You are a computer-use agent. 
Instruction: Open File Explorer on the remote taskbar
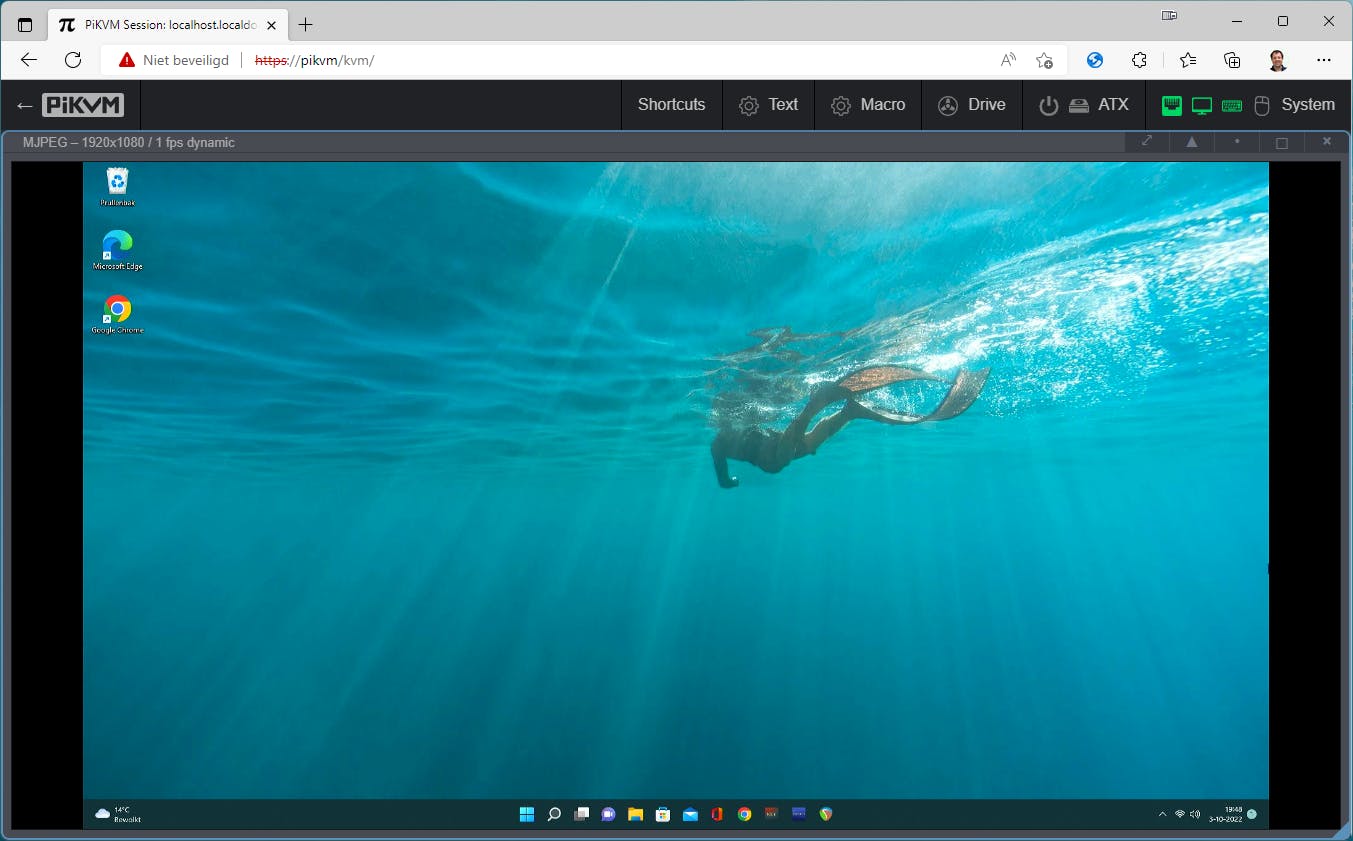tap(635, 814)
